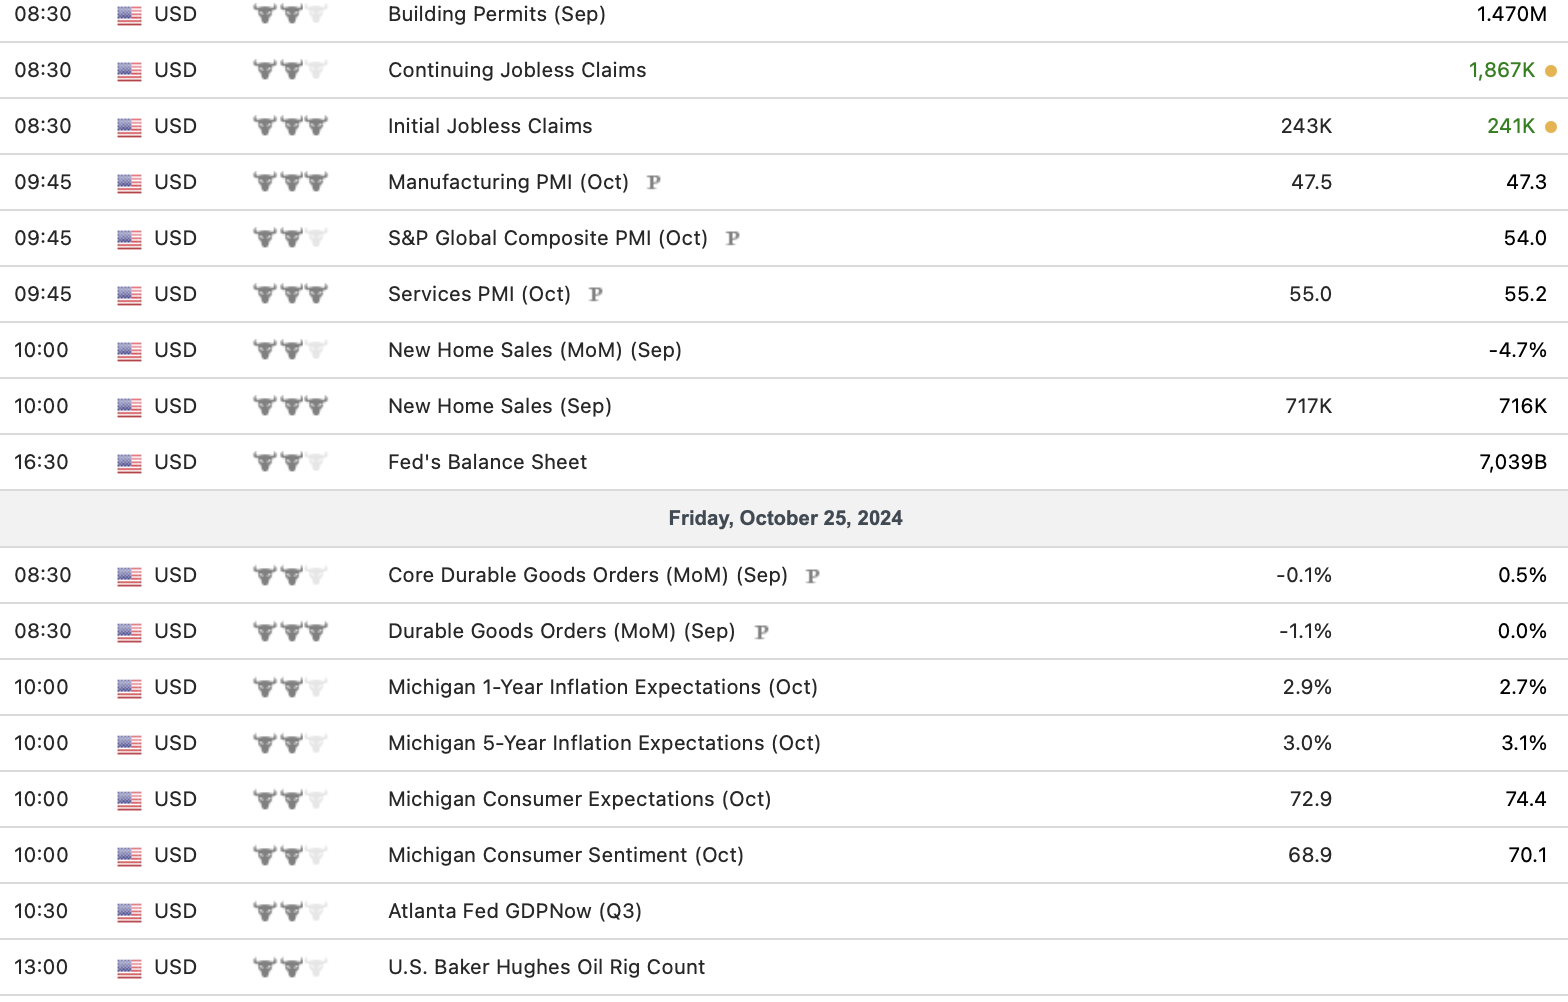
Task: Open Michigan 1-Year Inflation Expectations event
Action: [603, 687]
